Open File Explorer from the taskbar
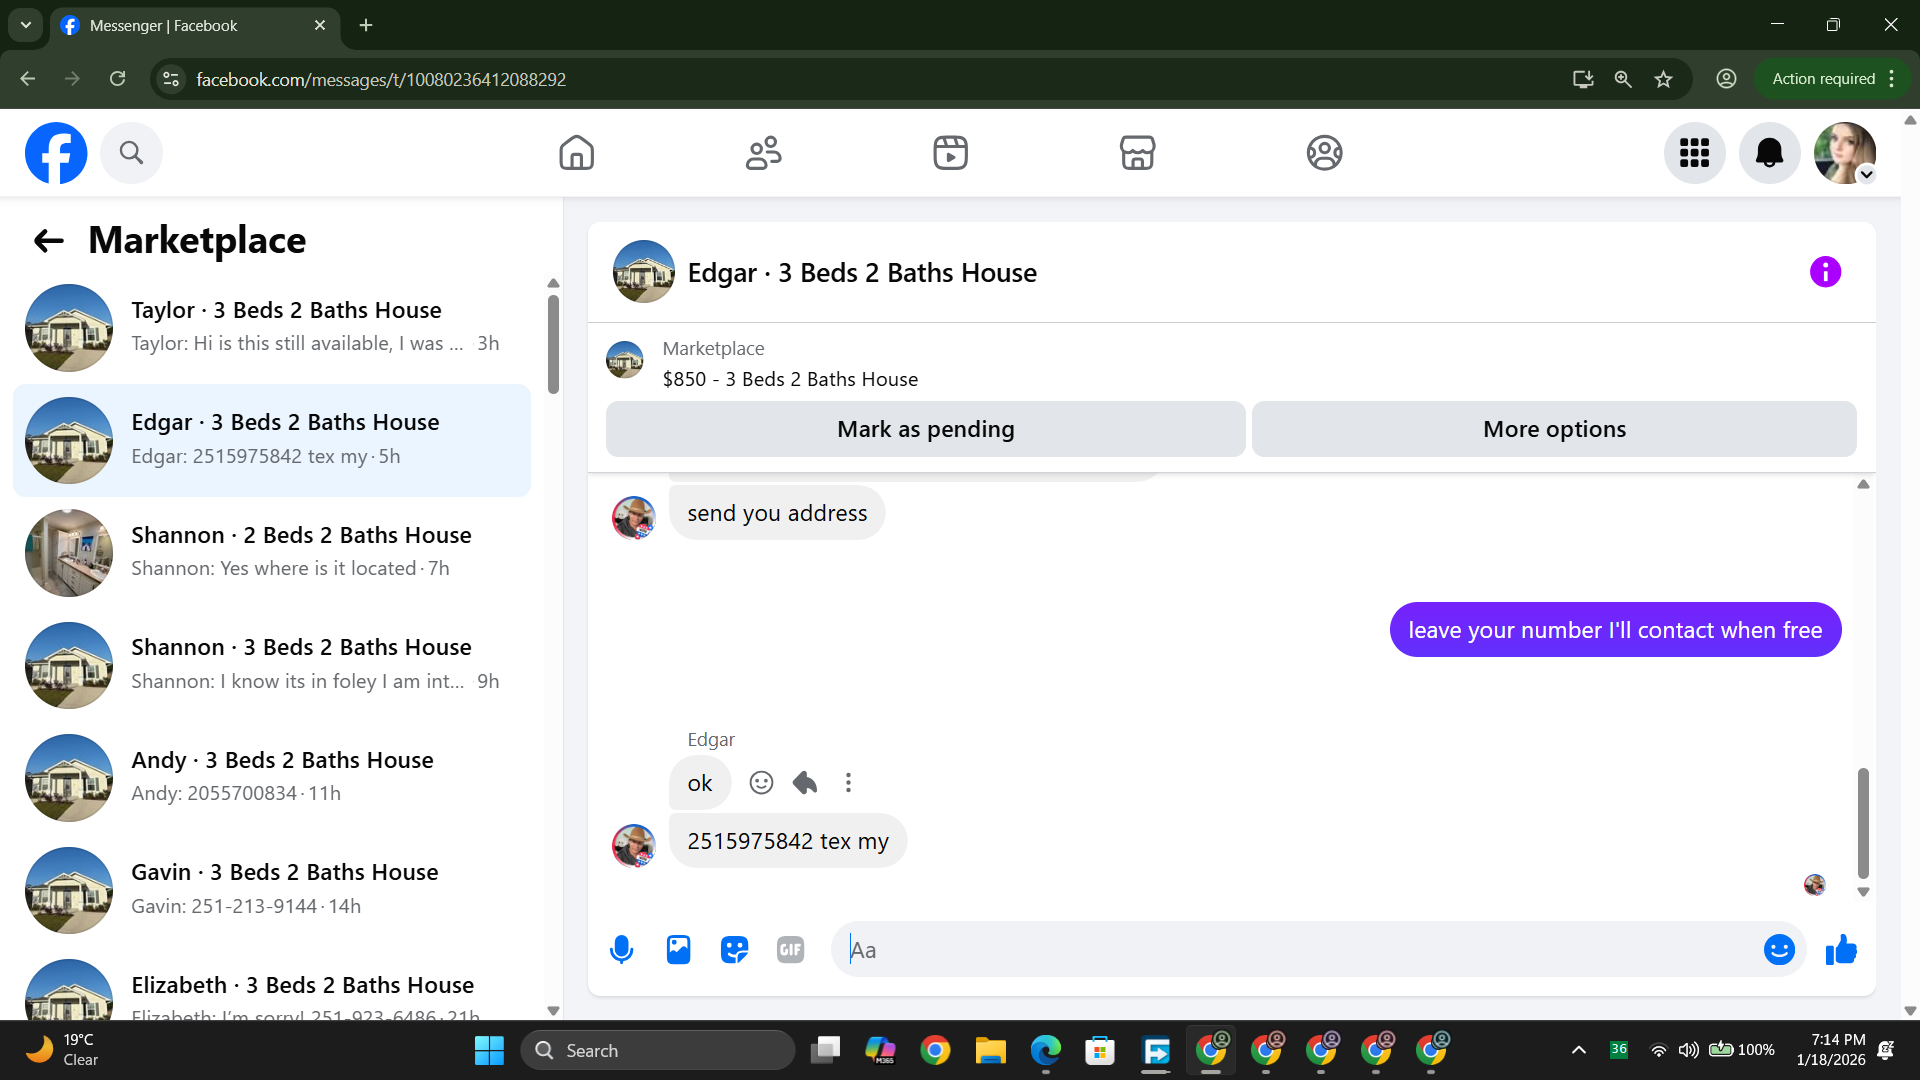Image resolution: width=1920 pixels, height=1080 pixels. (x=990, y=1051)
